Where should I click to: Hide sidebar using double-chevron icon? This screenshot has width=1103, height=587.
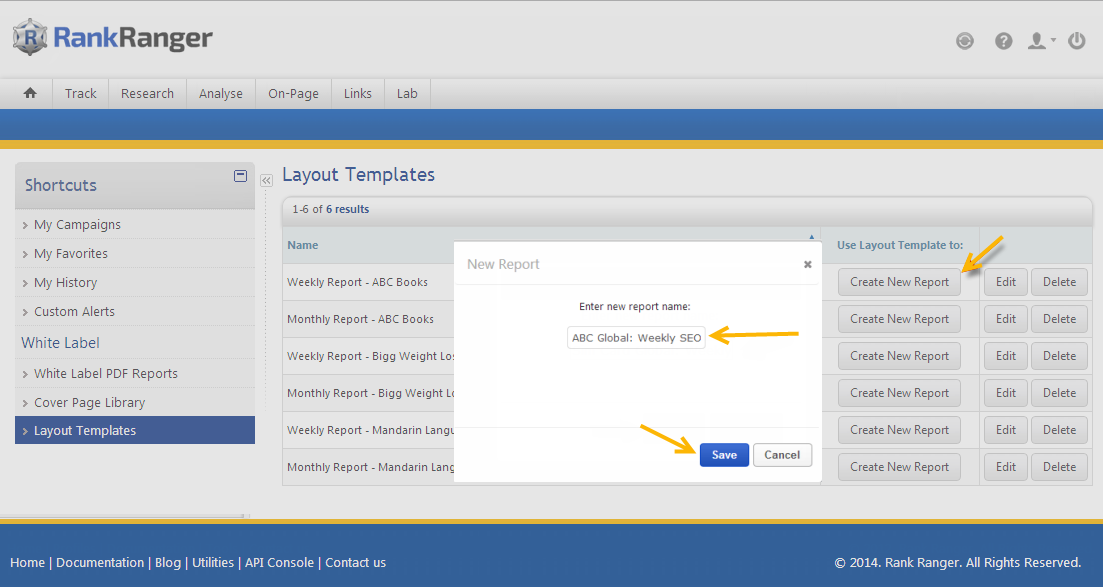pyautogui.click(x=266, y=181)
